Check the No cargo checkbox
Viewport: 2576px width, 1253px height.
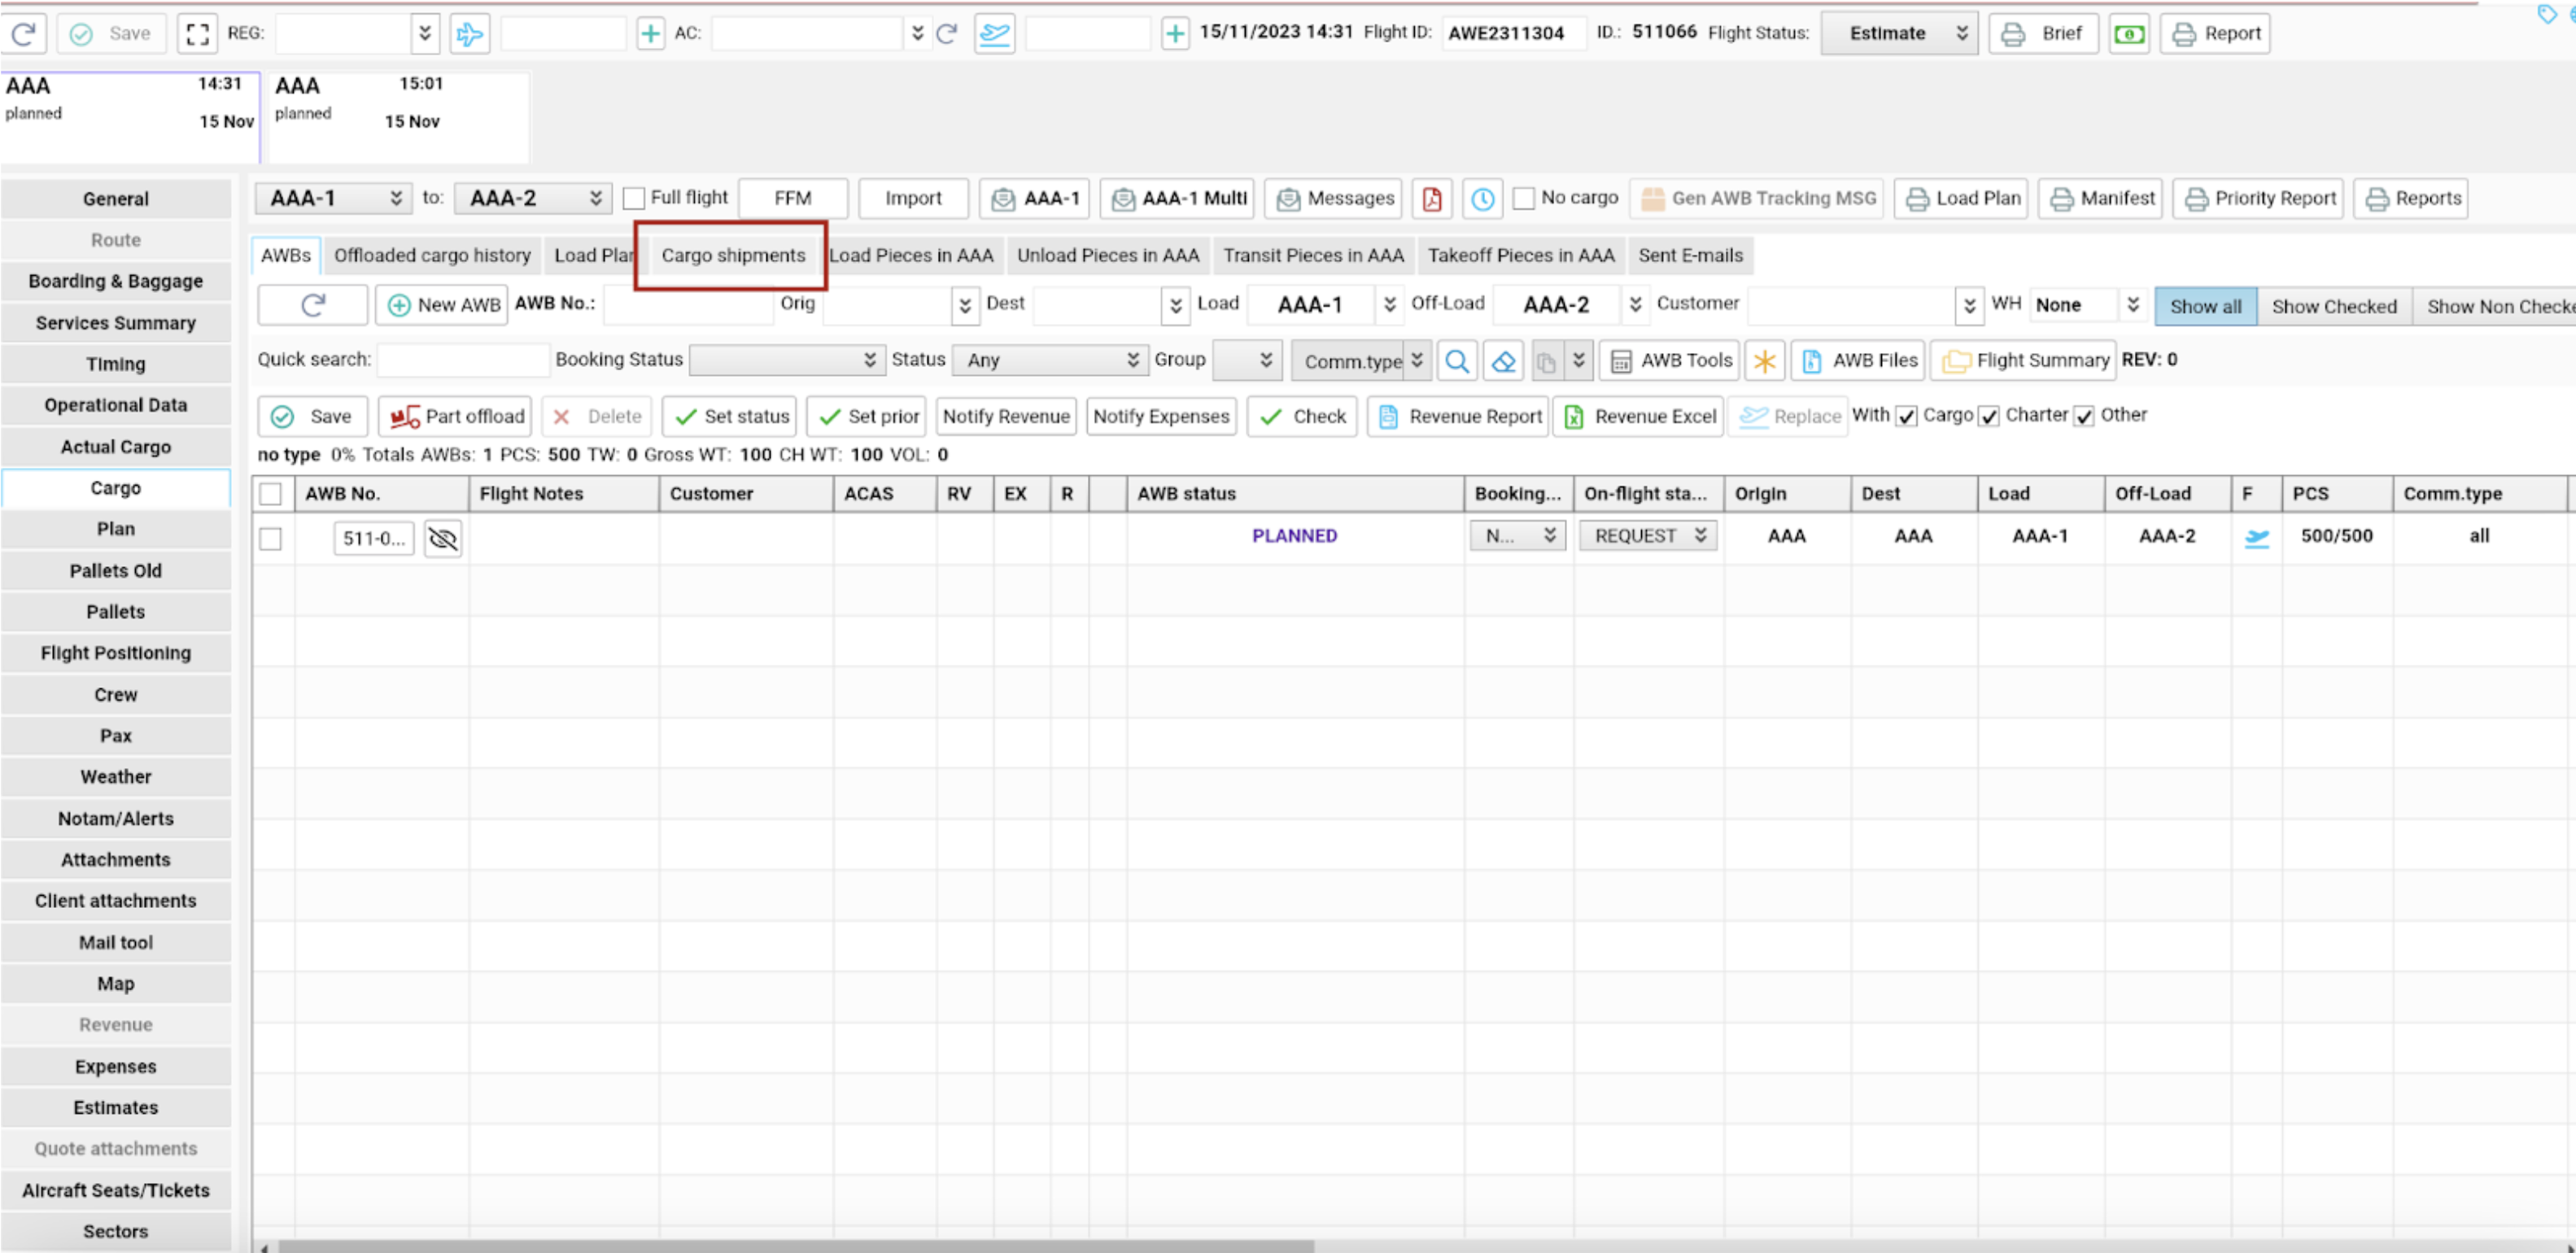click(1523, 198)
